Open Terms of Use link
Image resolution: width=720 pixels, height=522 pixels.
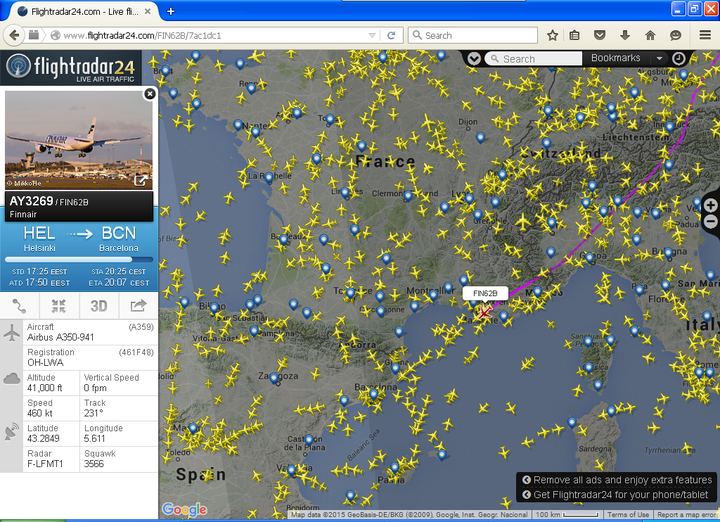(x=628, y=515)
